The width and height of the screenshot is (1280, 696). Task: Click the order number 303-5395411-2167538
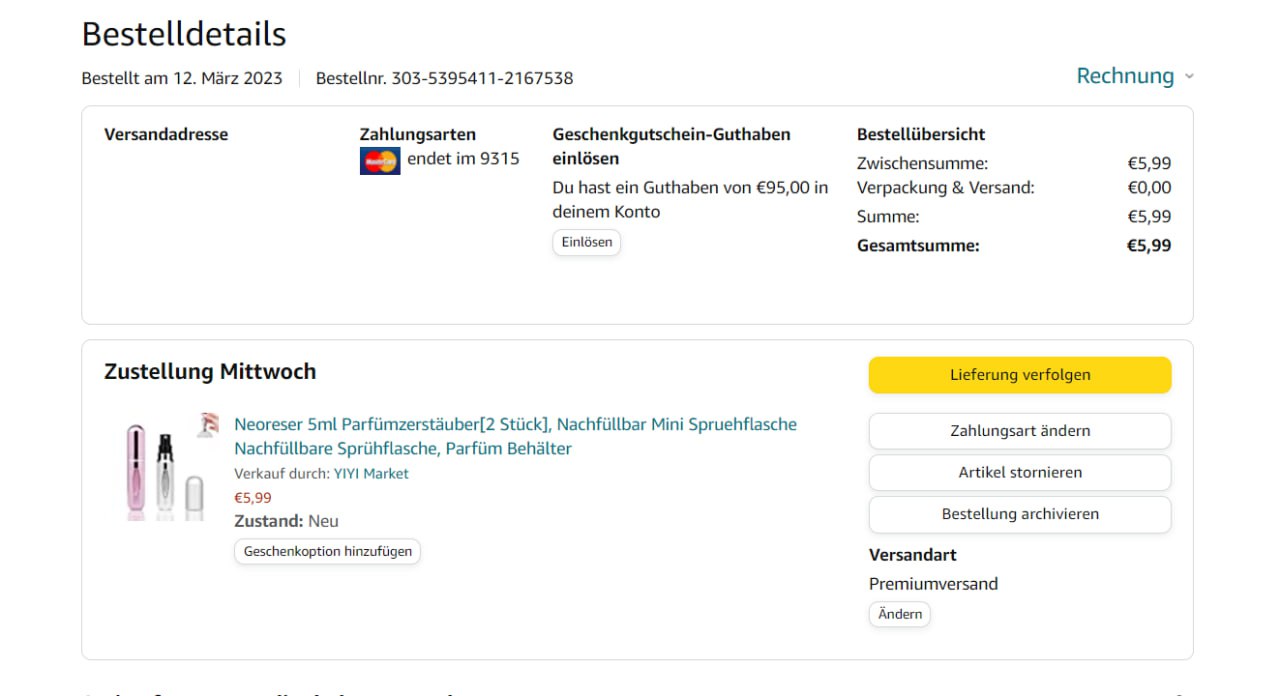tap(482, 78)
